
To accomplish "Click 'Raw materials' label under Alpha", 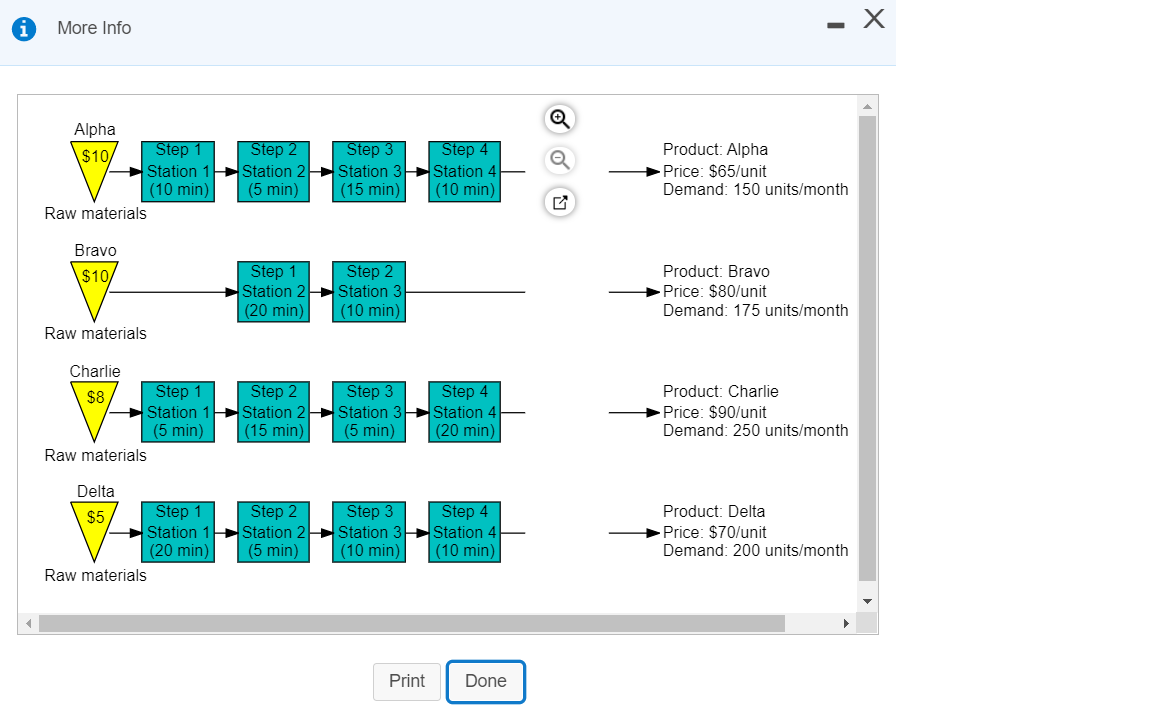I will pos(96,214).
